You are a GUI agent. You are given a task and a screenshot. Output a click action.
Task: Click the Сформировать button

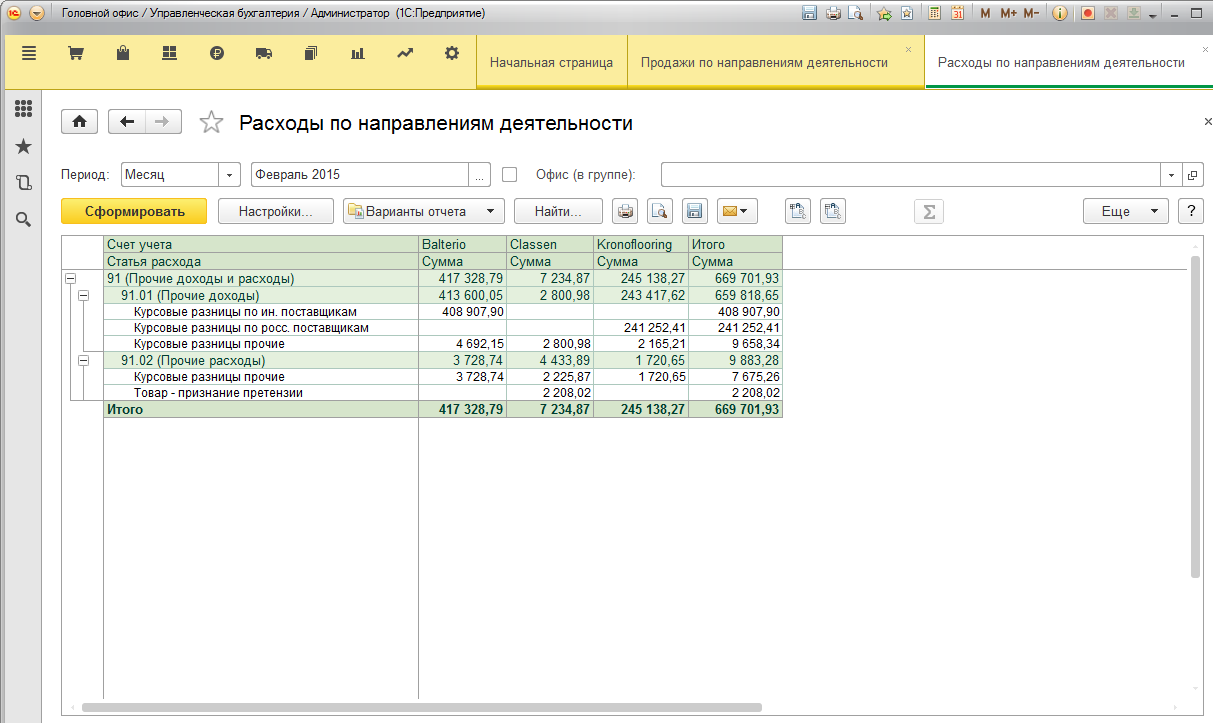[x=134, y=211]
